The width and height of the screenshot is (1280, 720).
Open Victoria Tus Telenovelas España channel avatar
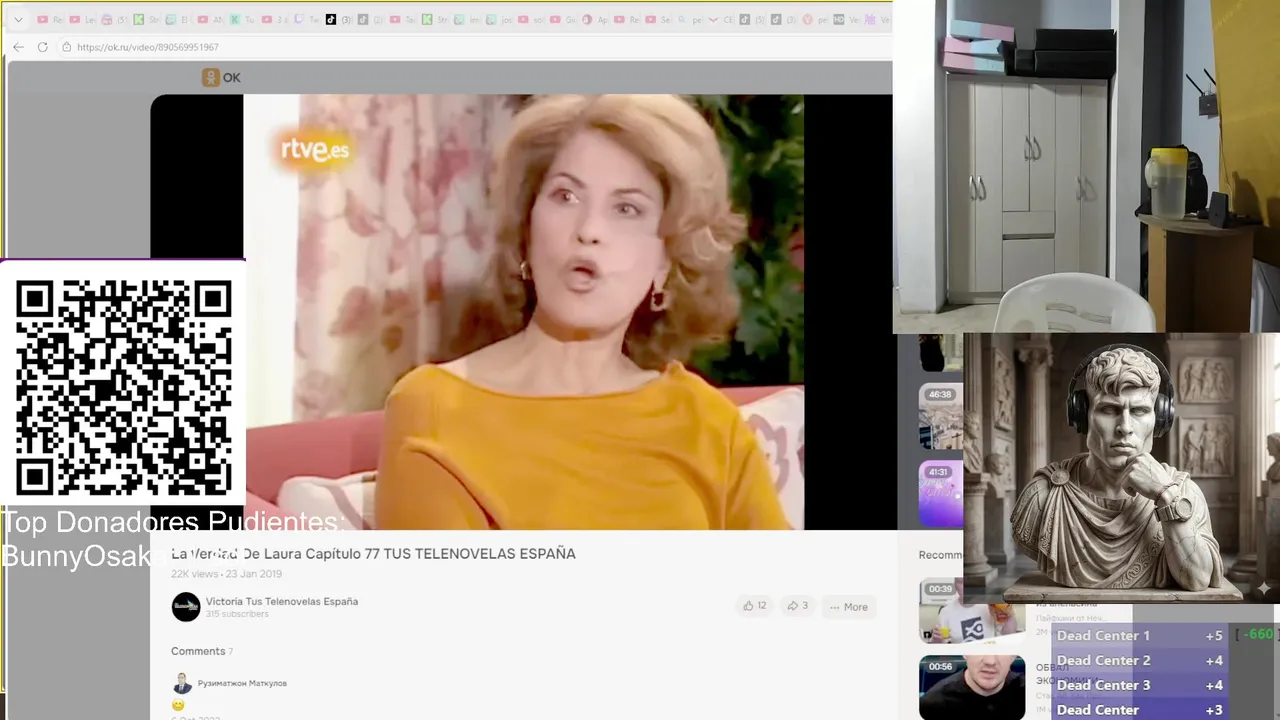pos(186,607)
